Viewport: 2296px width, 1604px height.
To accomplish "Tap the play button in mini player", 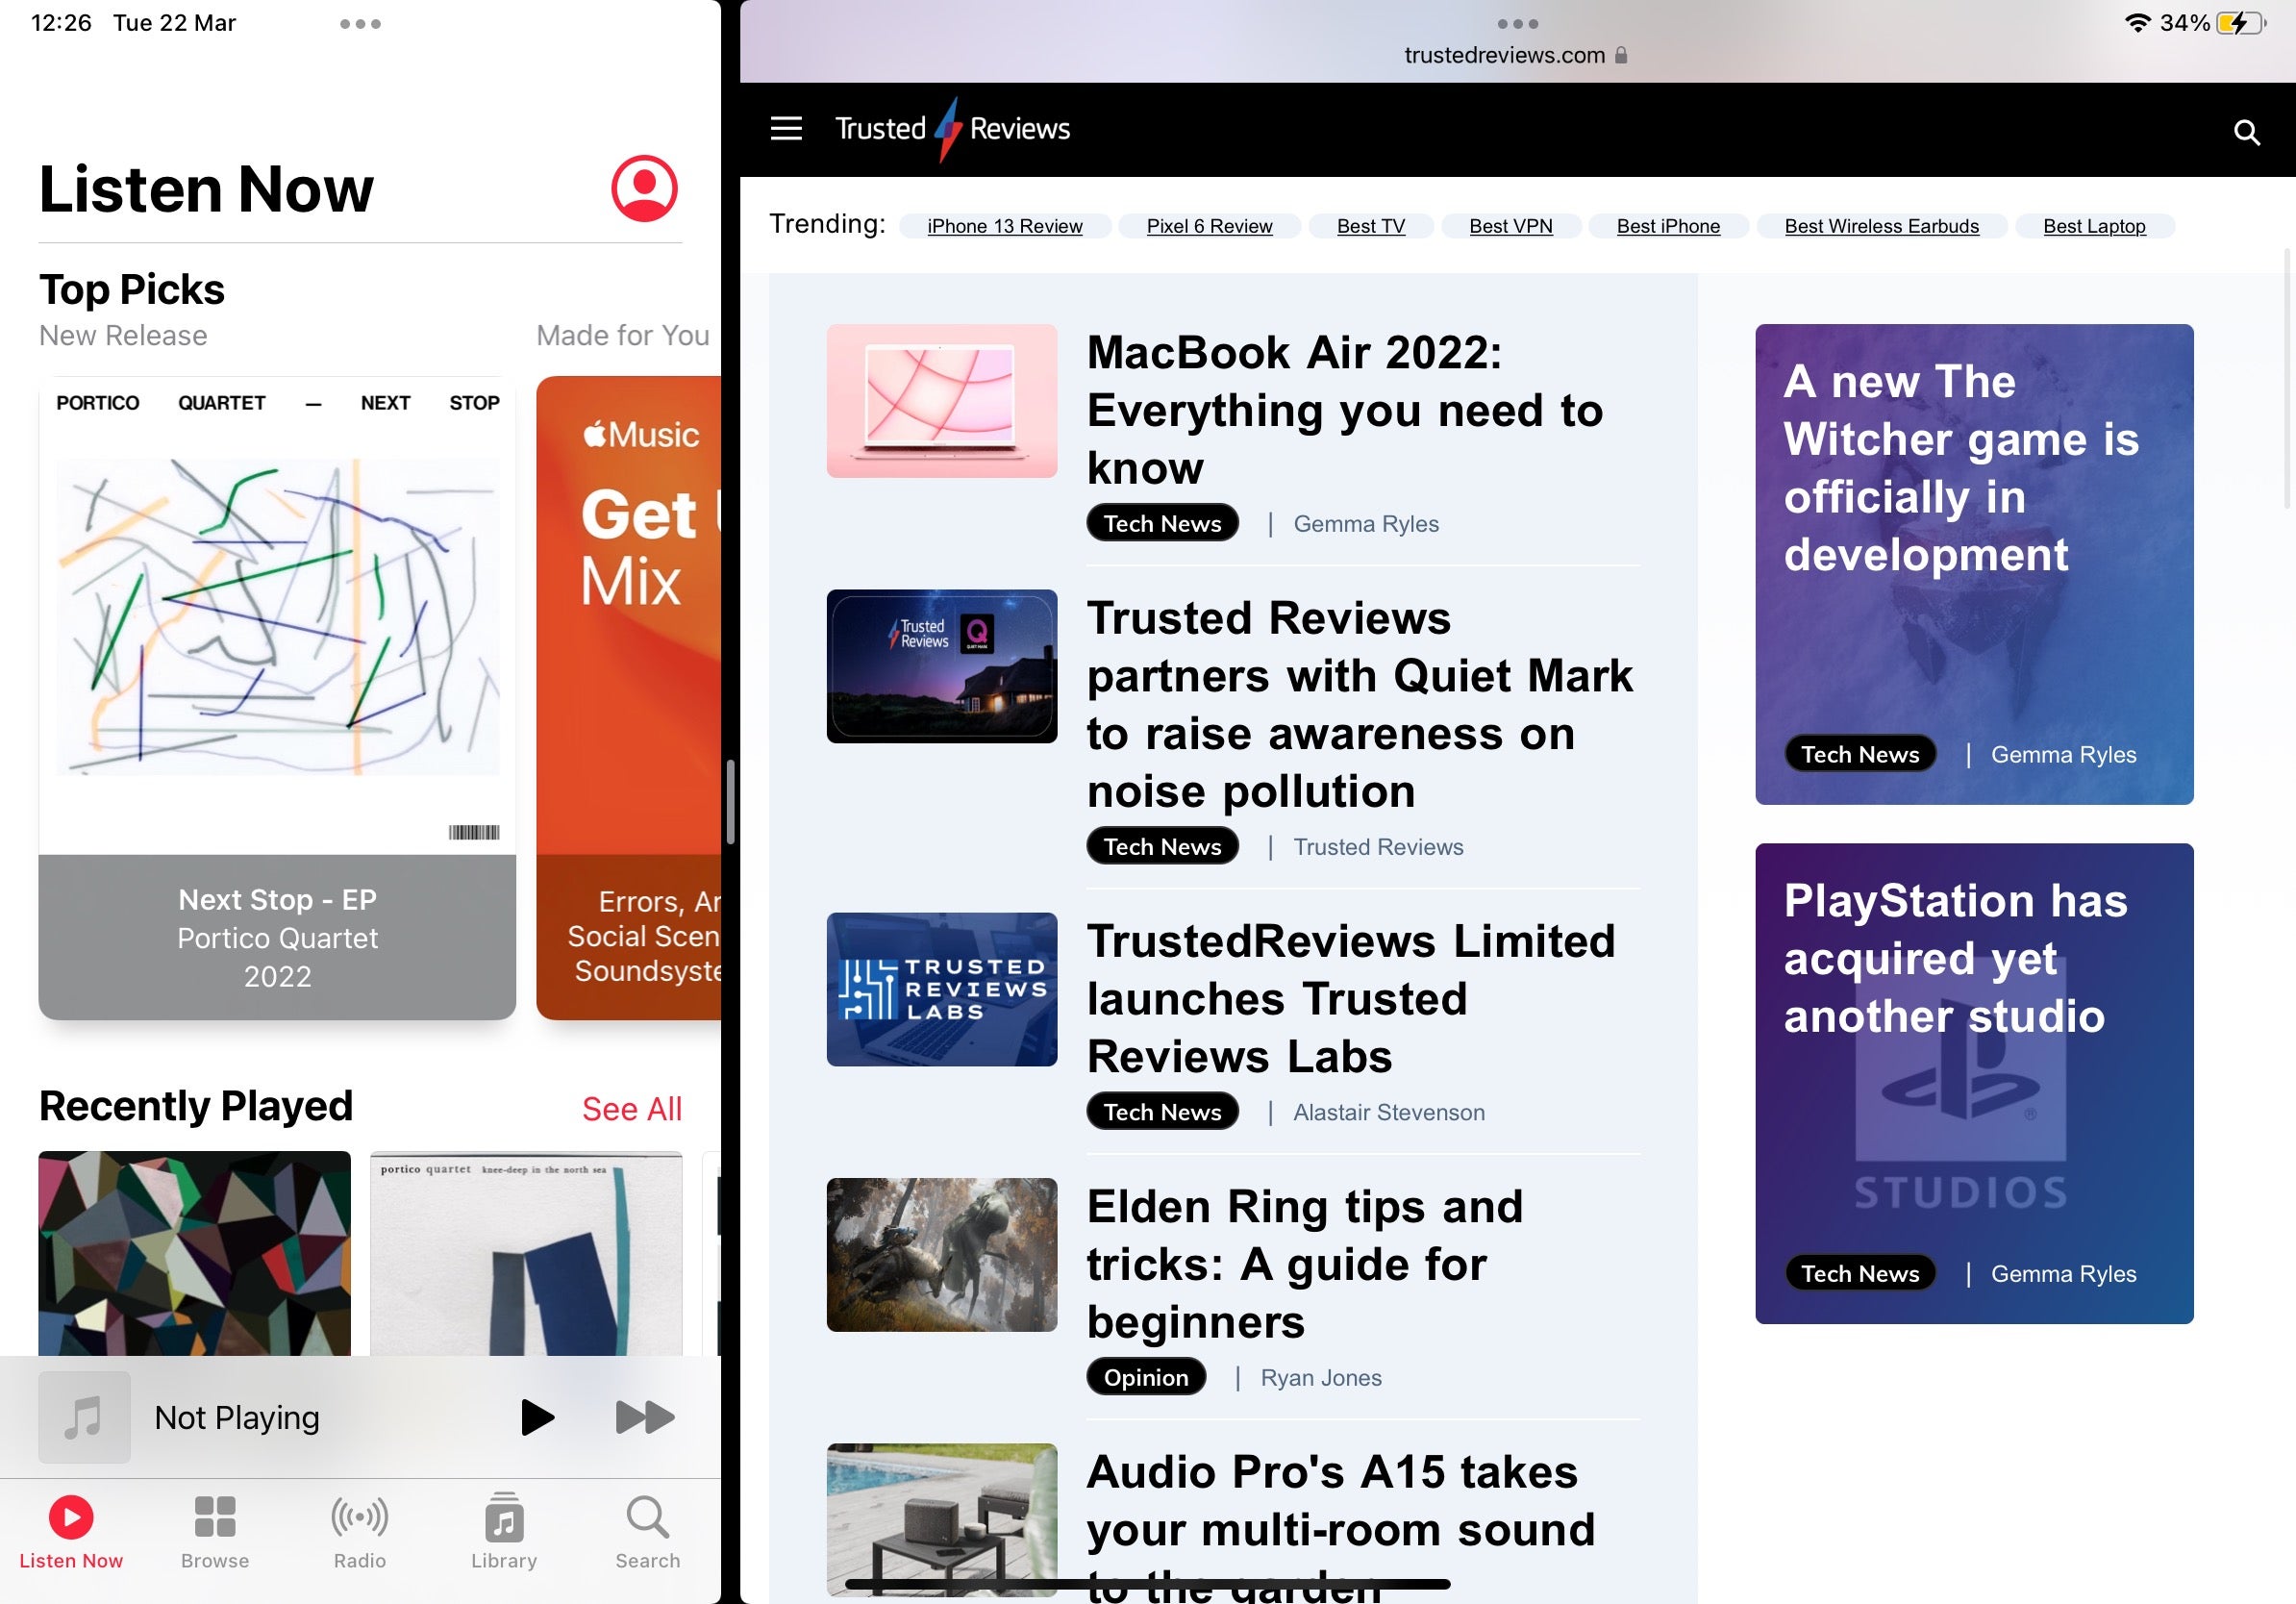I will tap(537, 1417).
